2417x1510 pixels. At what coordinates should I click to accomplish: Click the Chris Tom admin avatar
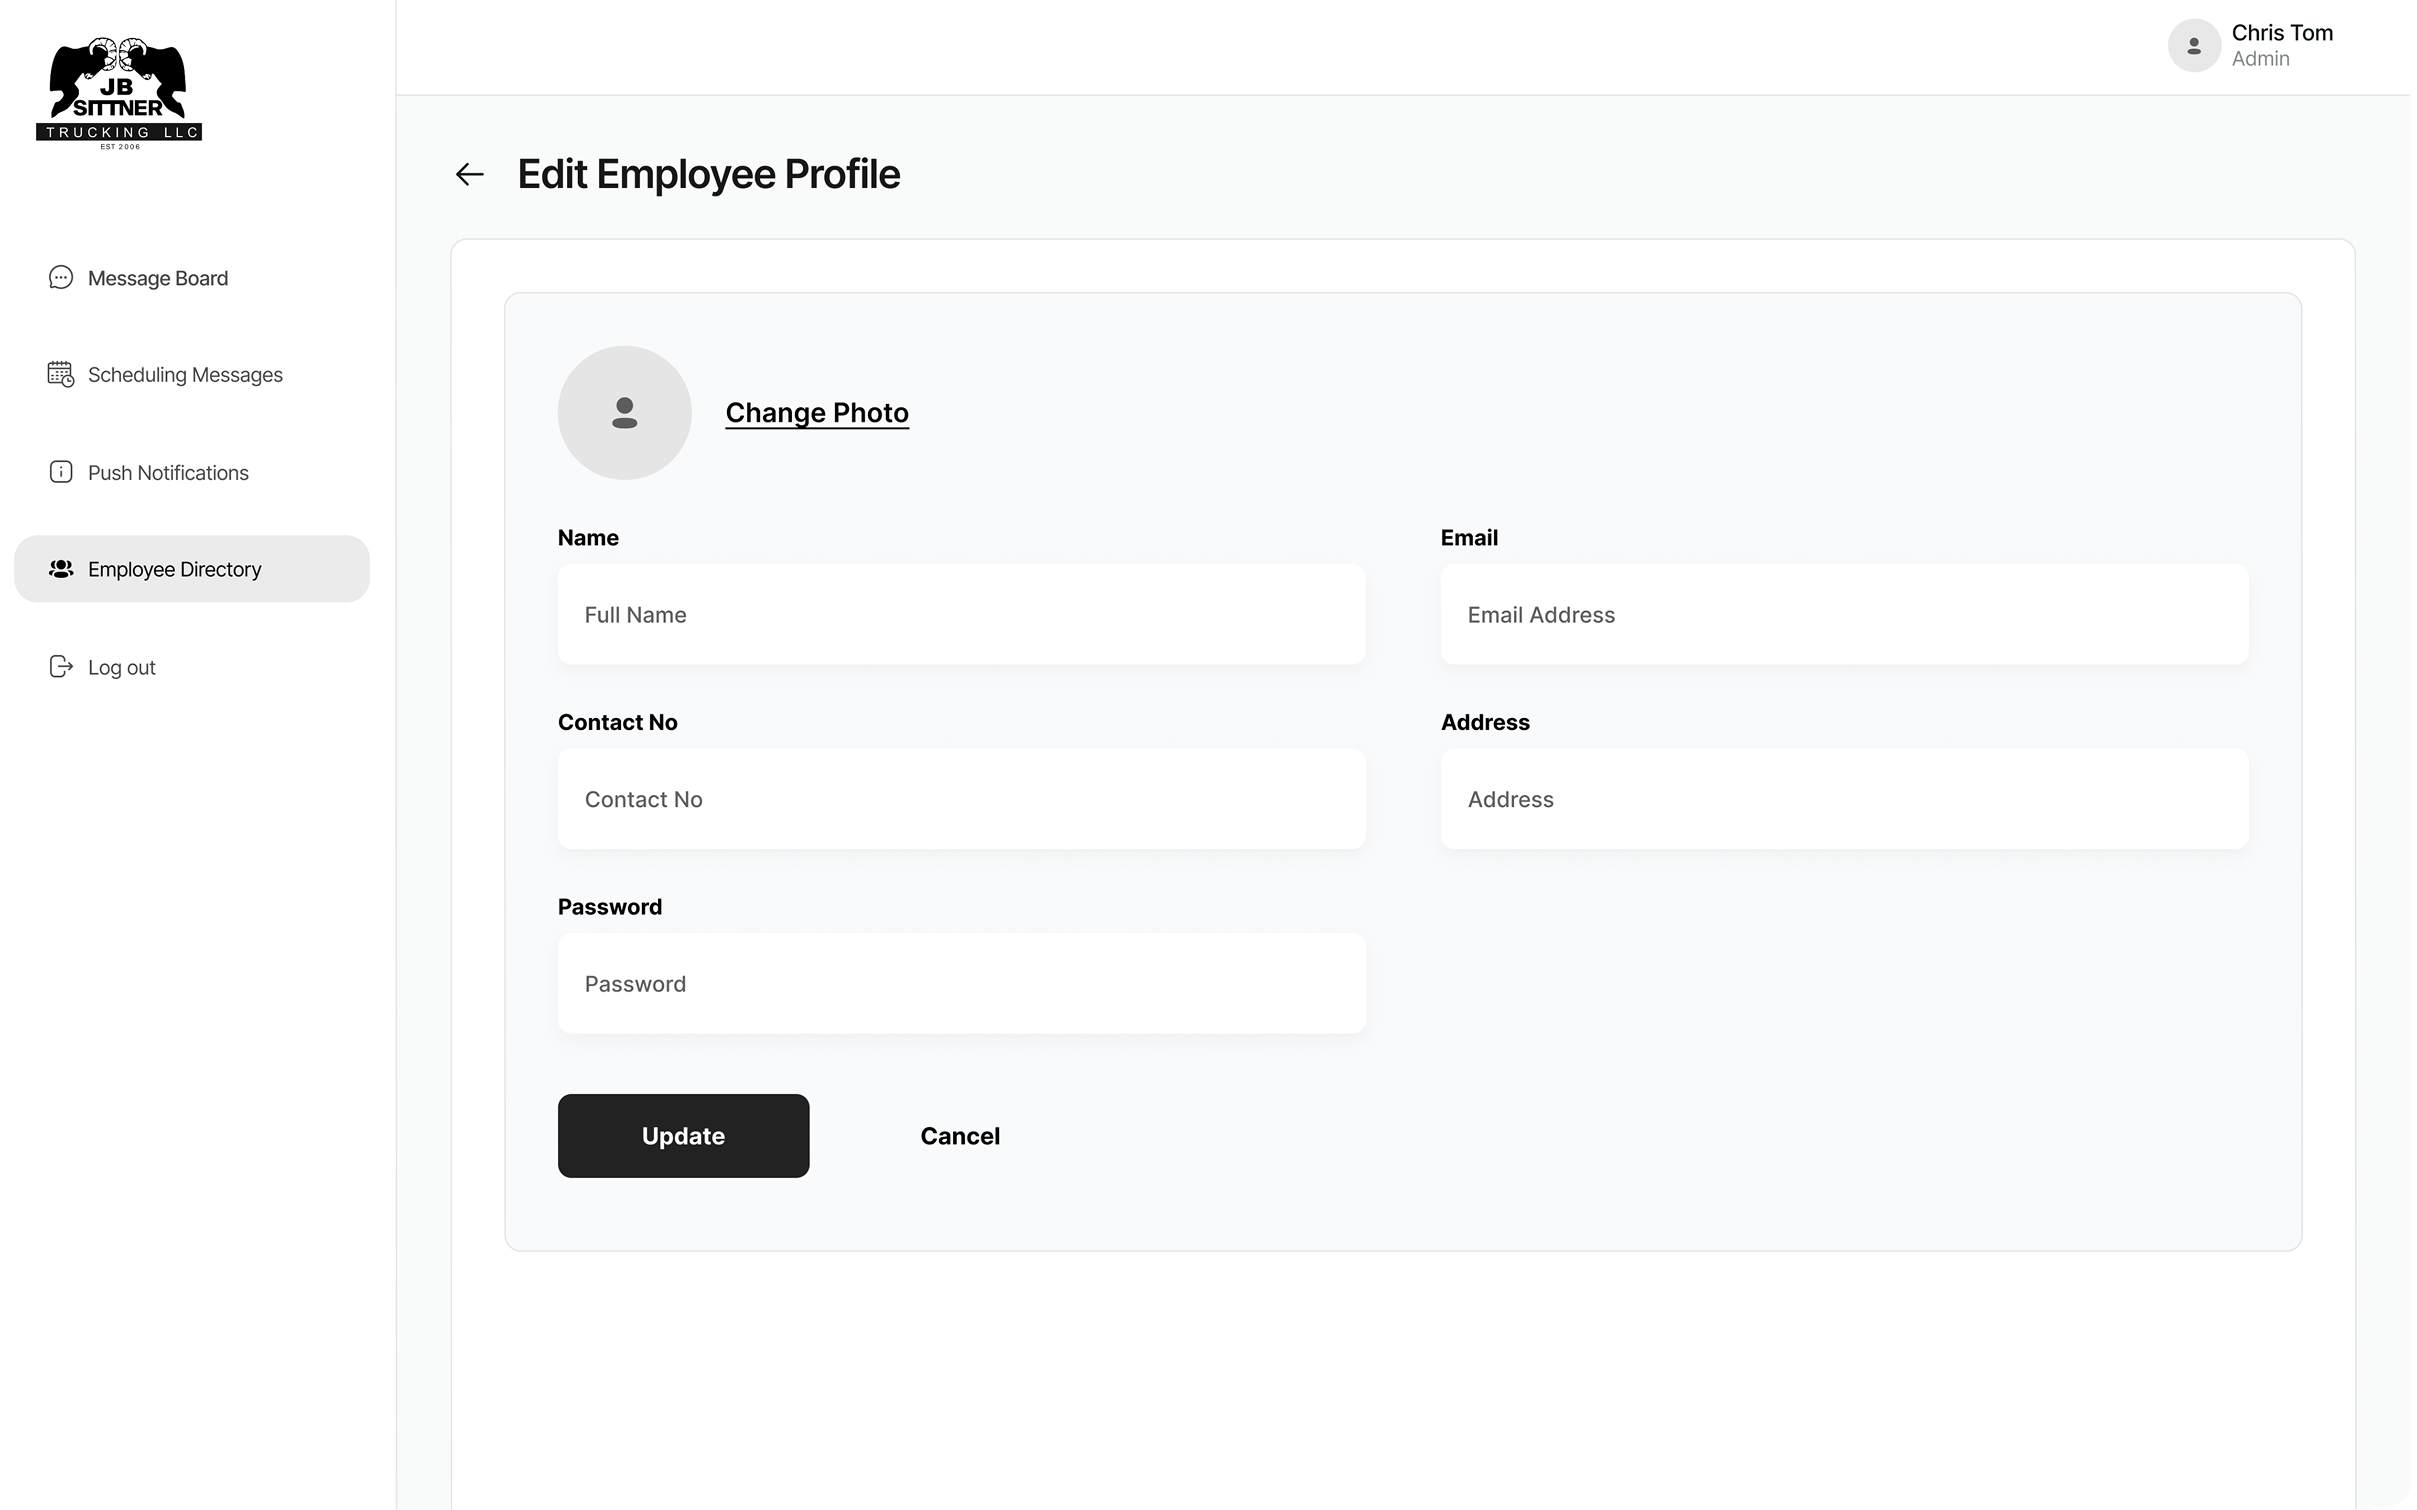(x=2193, y=46)
